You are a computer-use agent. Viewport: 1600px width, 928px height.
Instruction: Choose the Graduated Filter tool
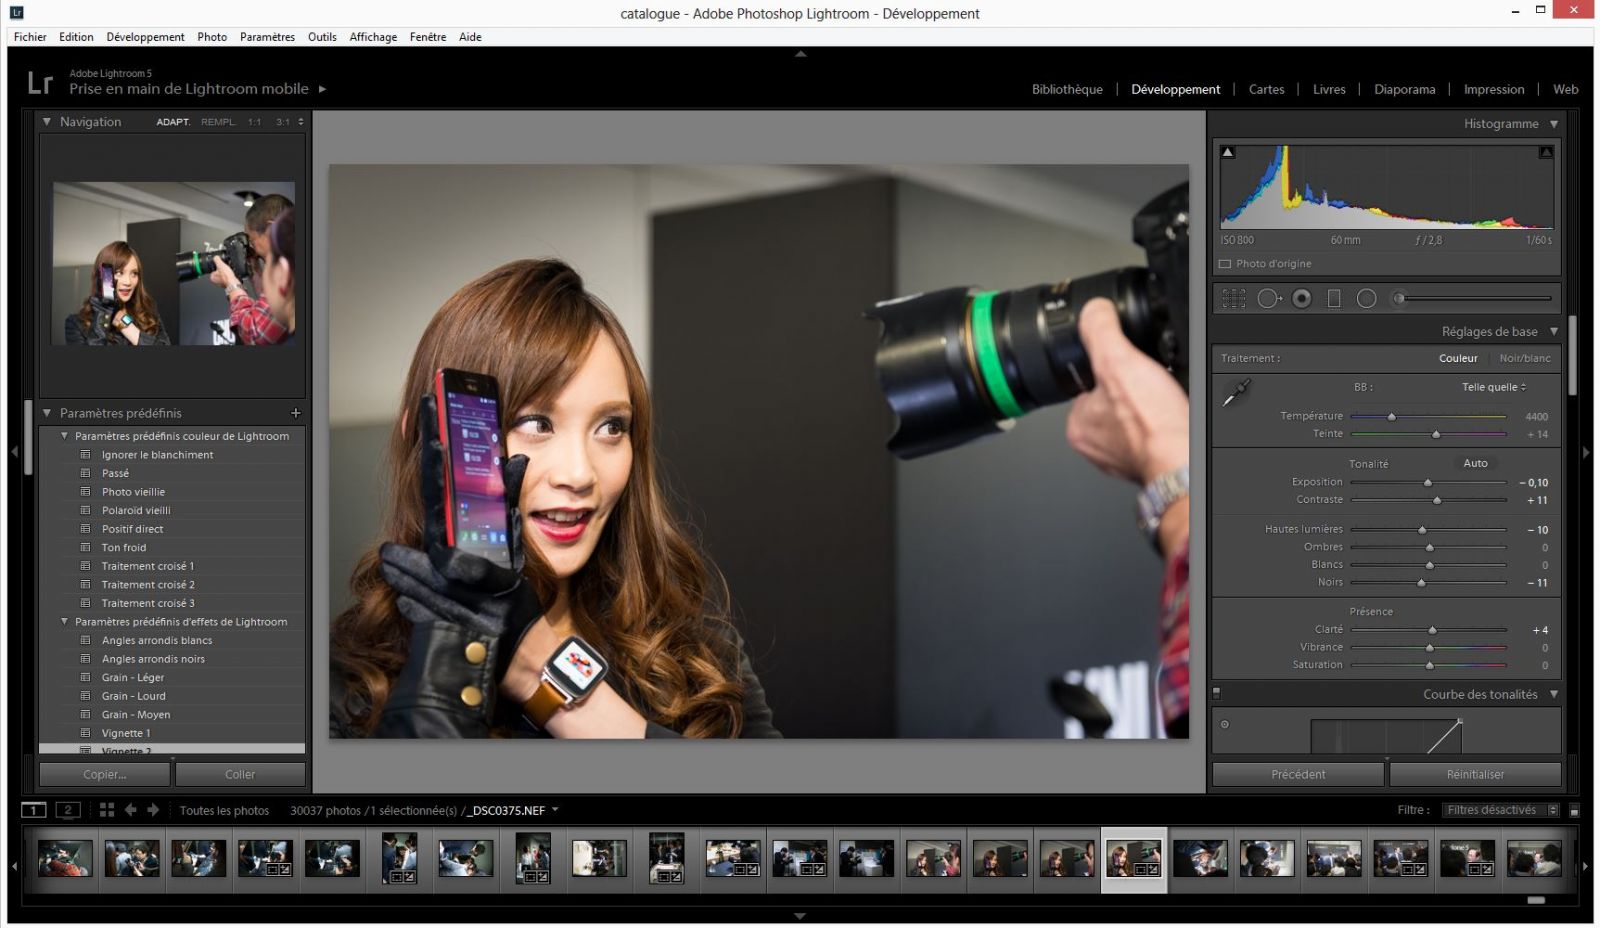click(x=1333, y=298)
